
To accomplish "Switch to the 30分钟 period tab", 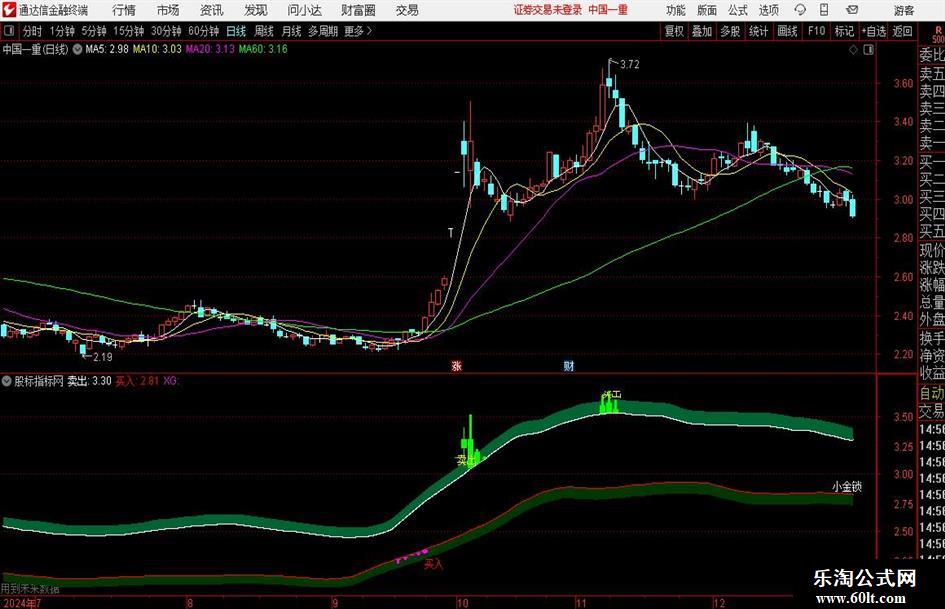I will pos(166,31).
